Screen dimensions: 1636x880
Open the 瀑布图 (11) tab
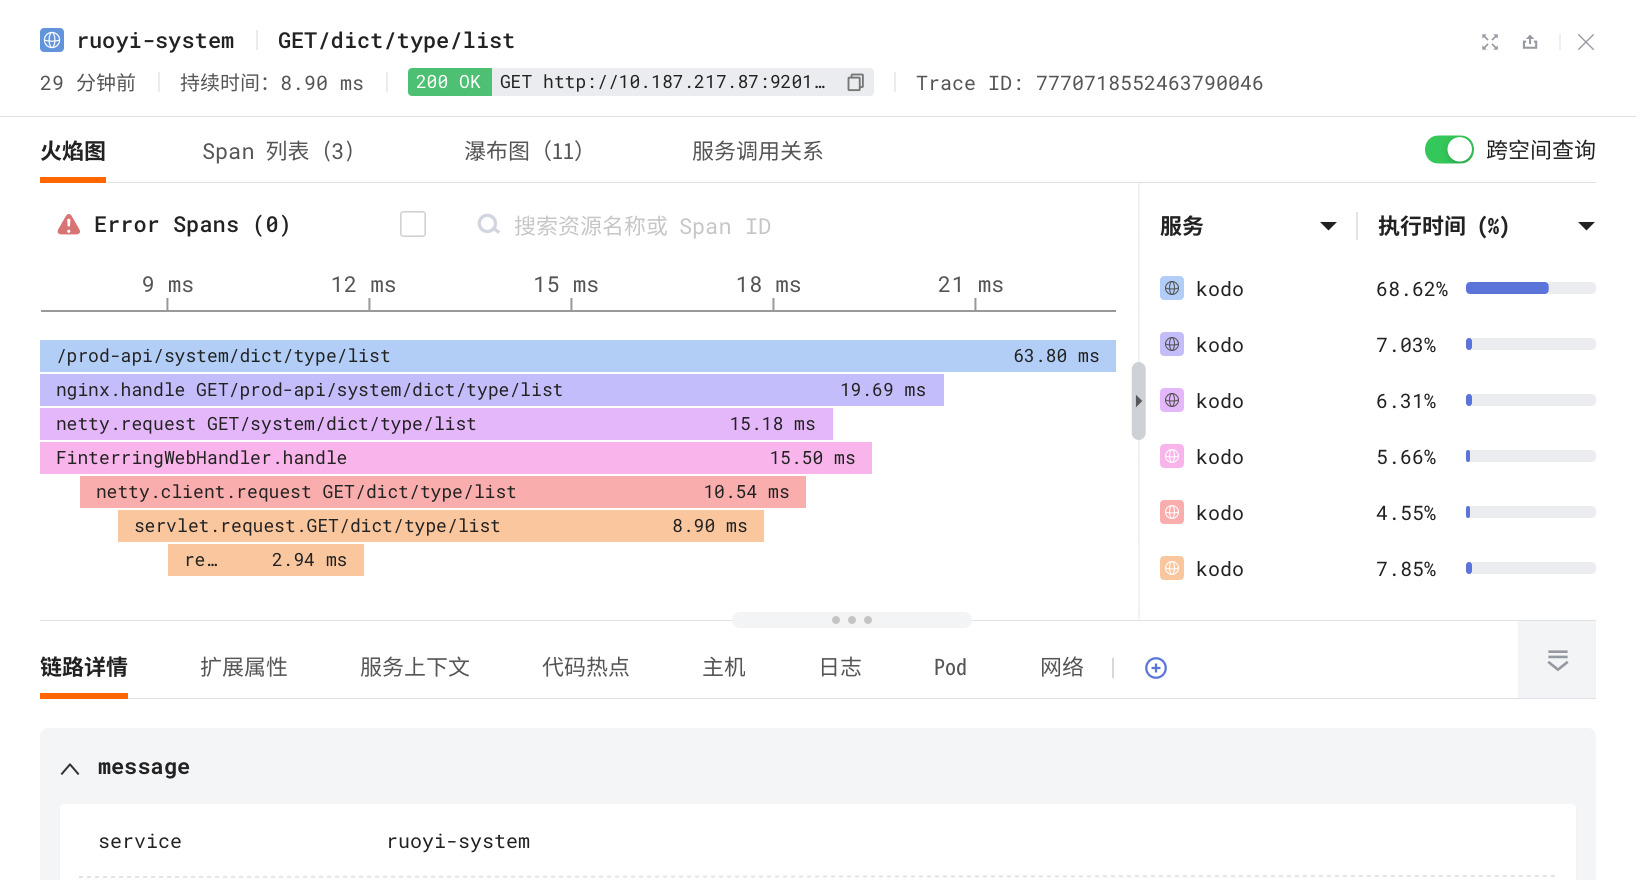click(522, 151)
